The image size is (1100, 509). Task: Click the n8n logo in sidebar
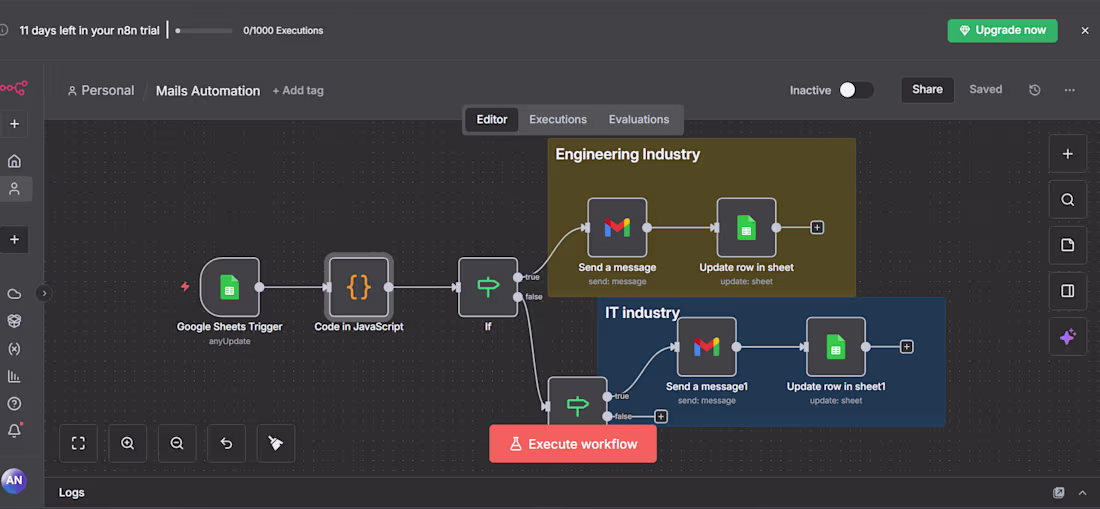[13, 88]
